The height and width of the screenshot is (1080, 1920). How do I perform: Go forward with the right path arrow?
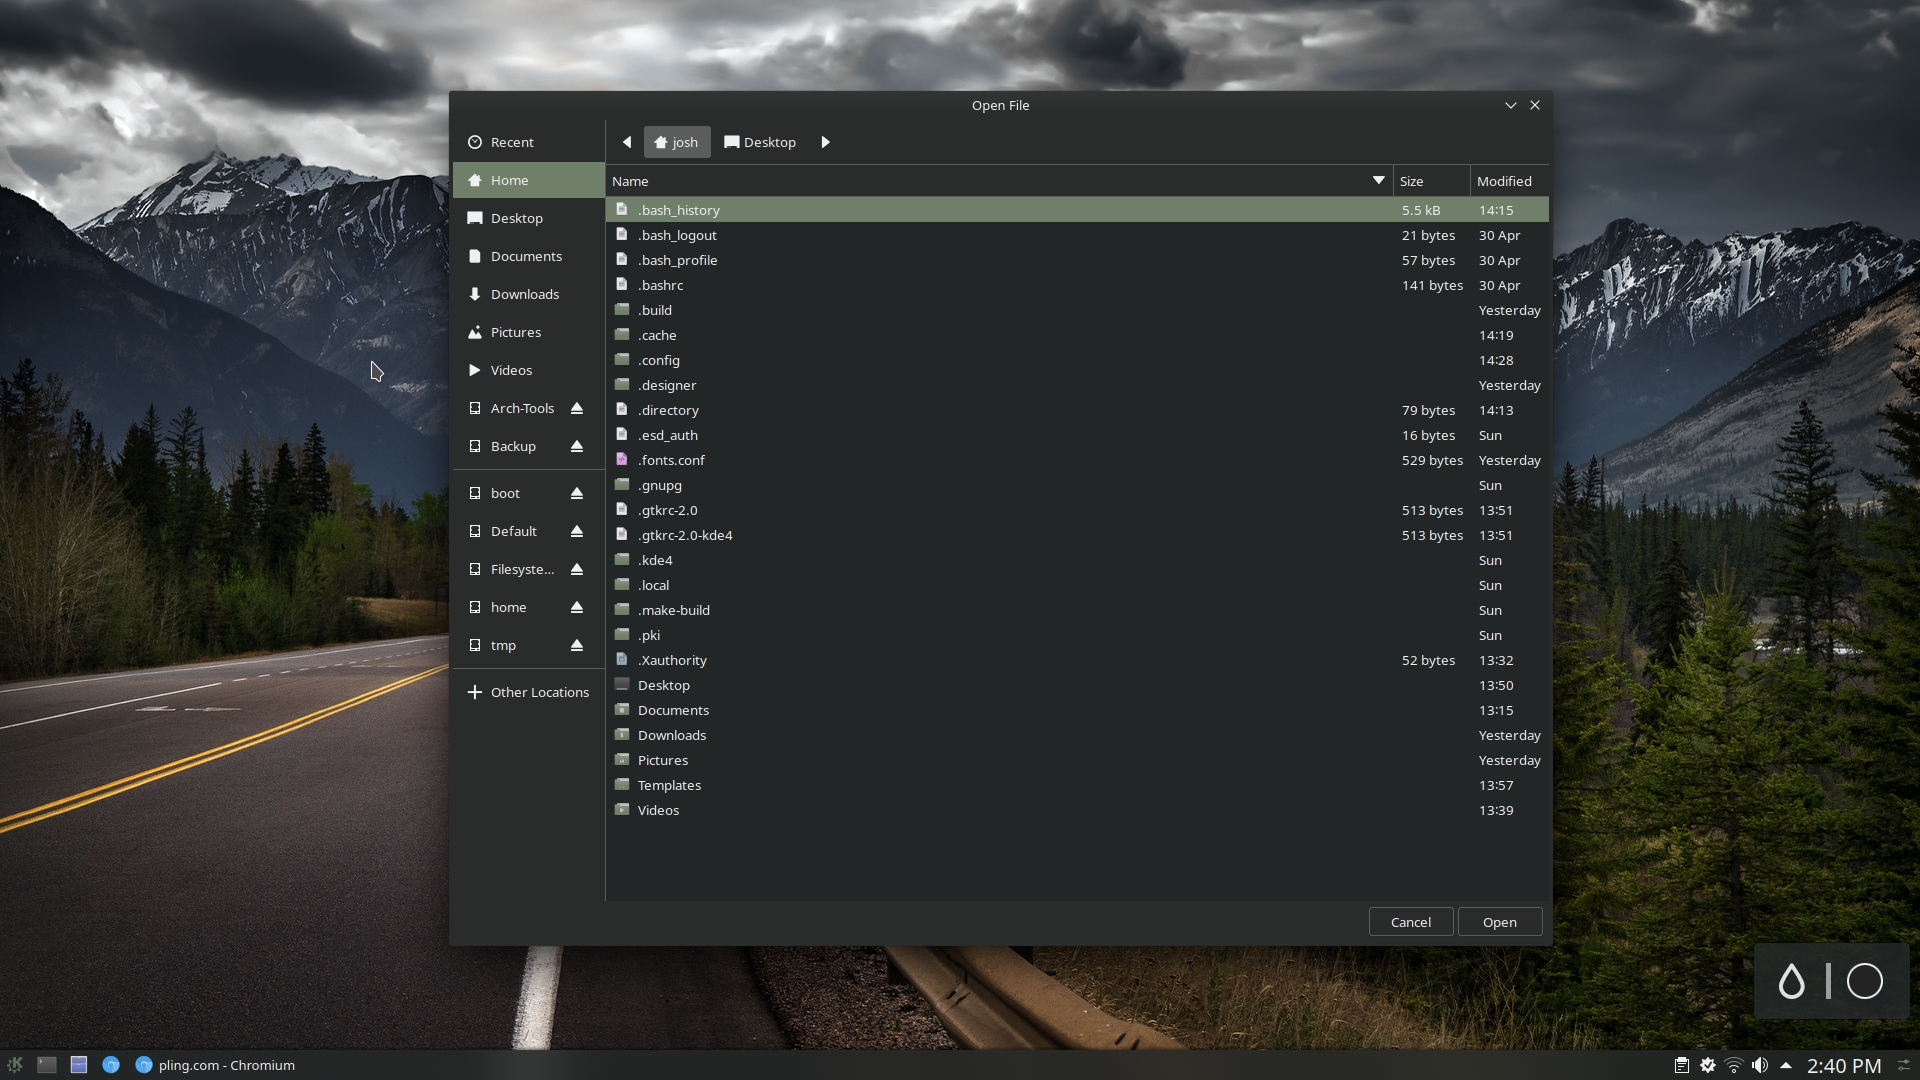tap(825, 142)
